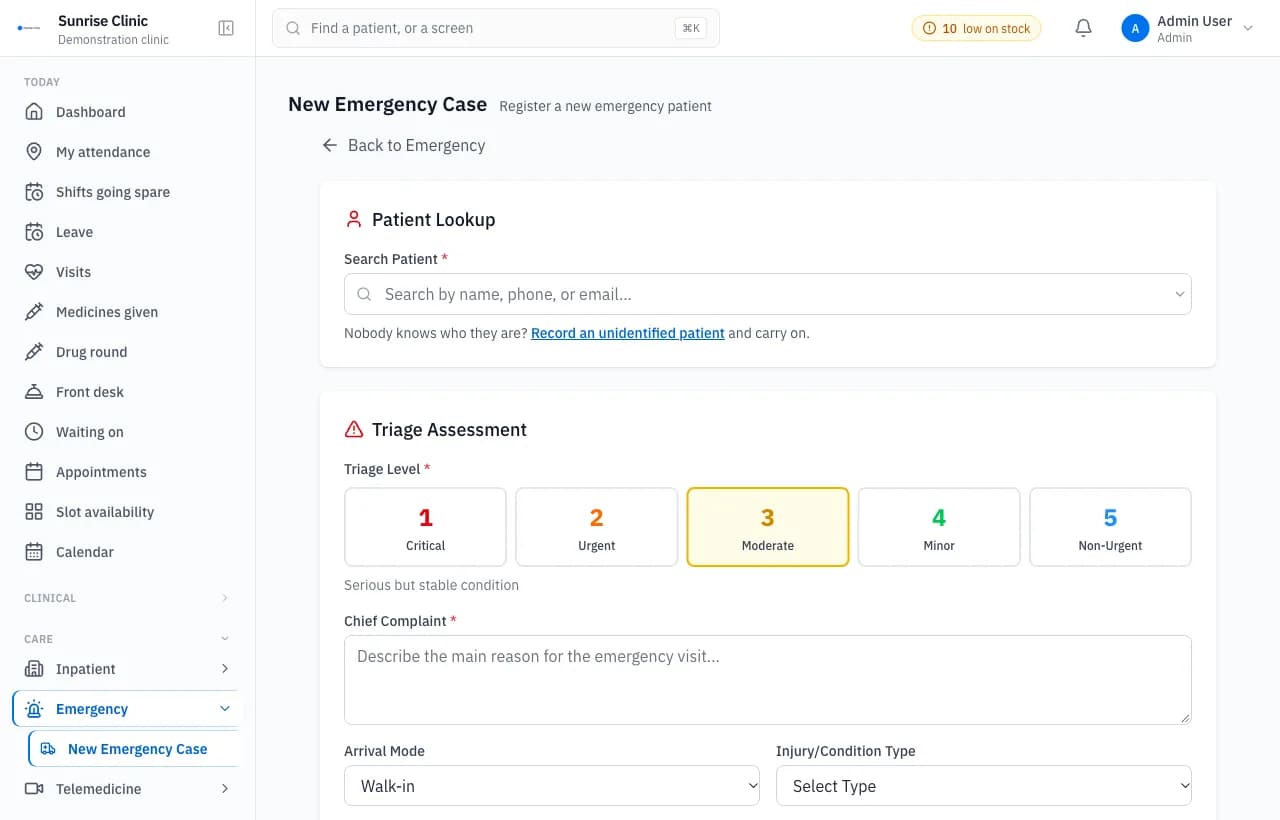
Task: Click the Drug round syringe icon
Action: pos(34,352)
